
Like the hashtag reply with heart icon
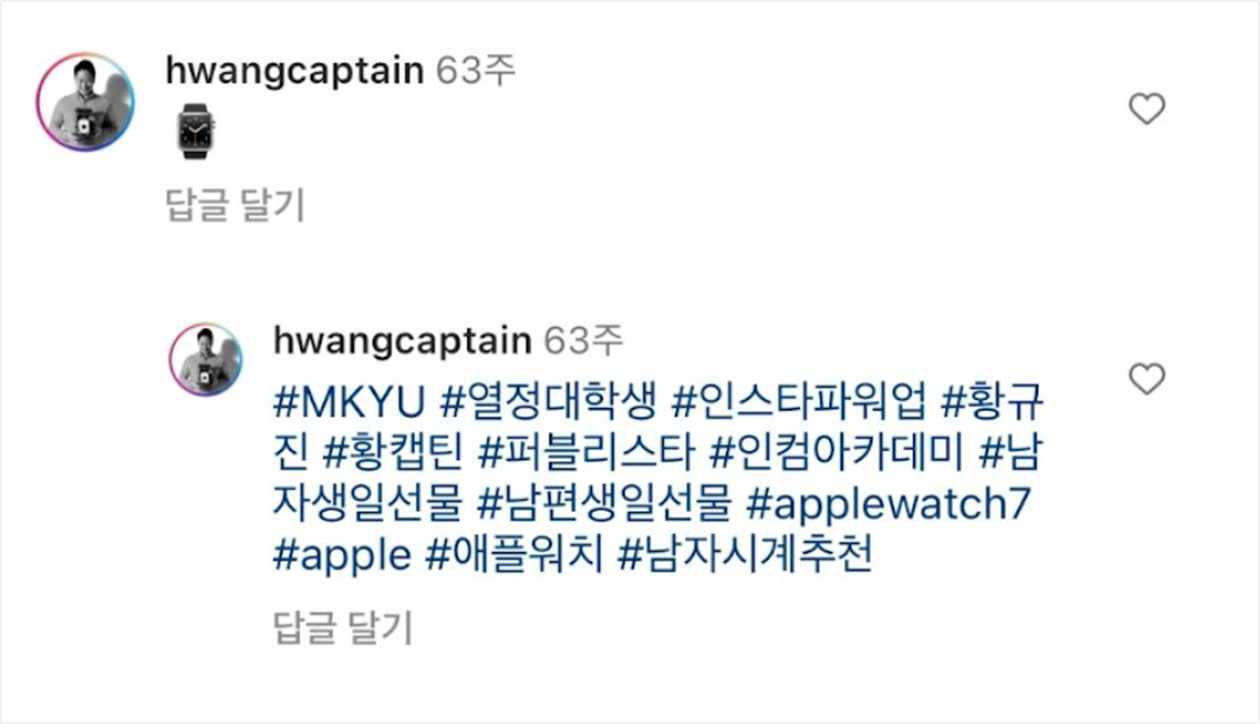pos(1146,379)
